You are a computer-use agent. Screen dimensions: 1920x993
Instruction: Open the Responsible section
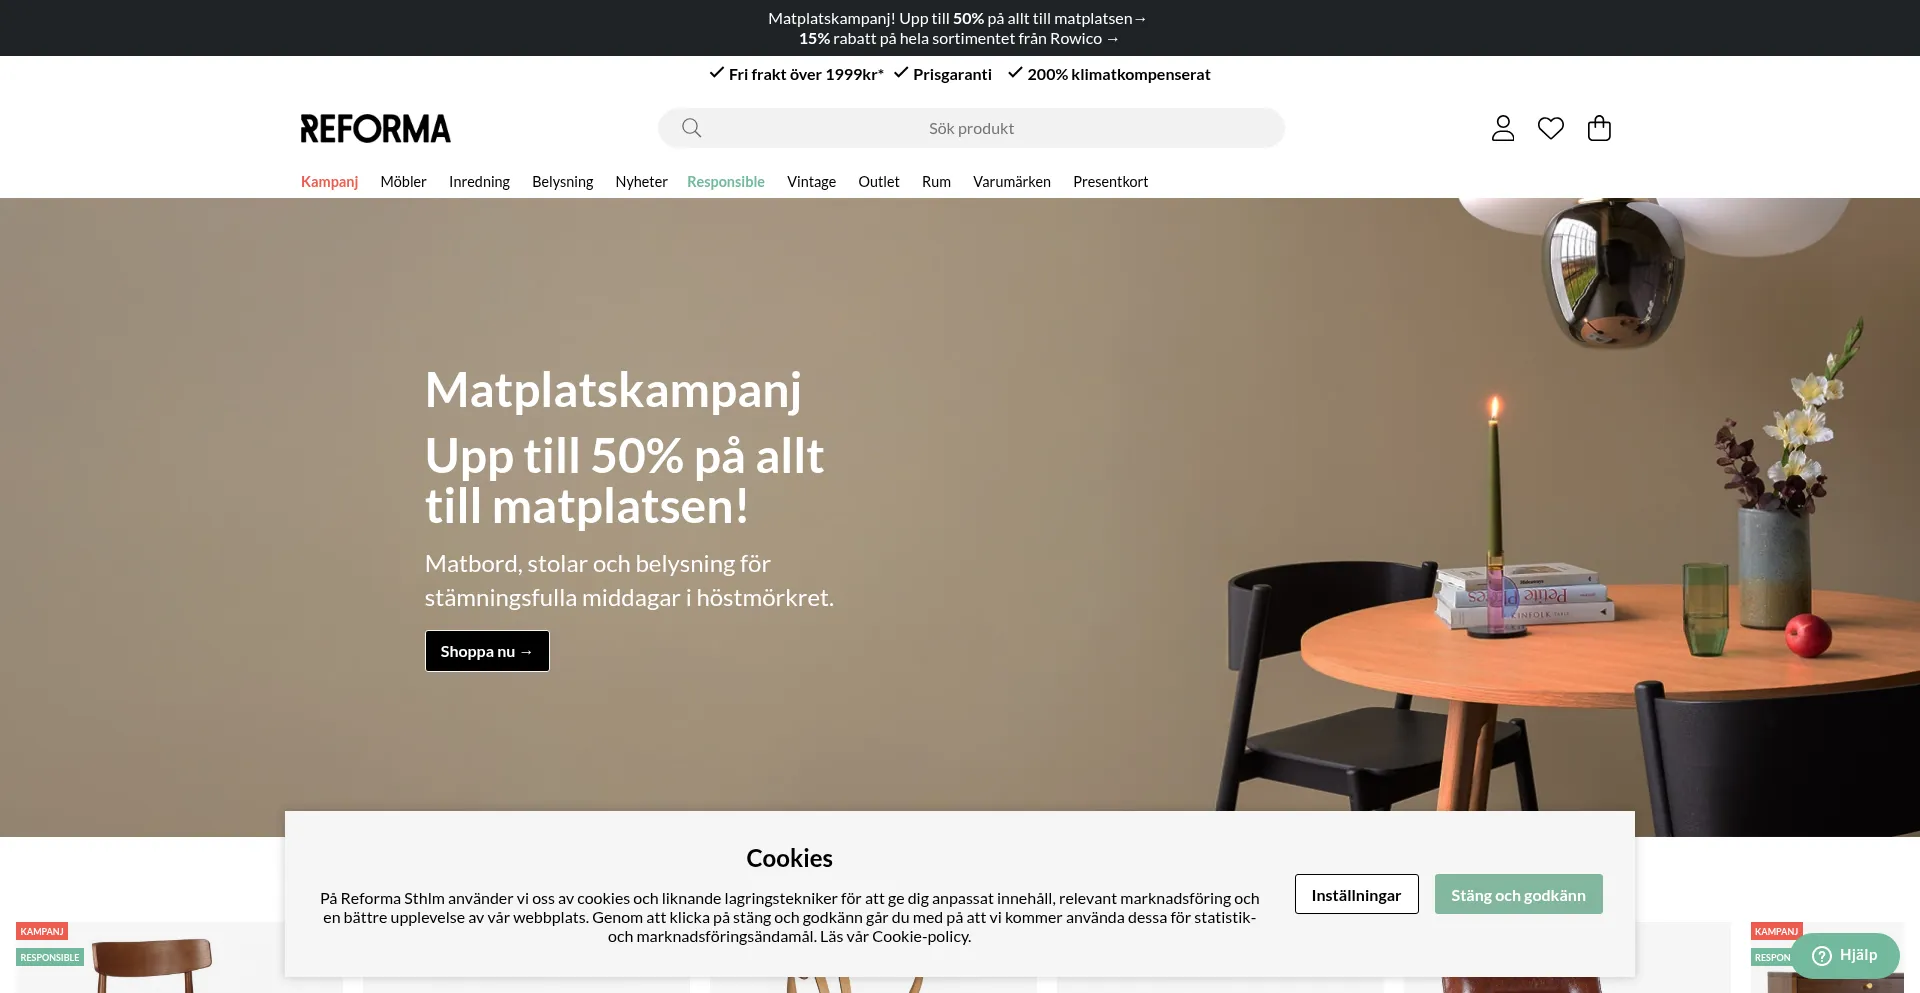pos(725,181)
